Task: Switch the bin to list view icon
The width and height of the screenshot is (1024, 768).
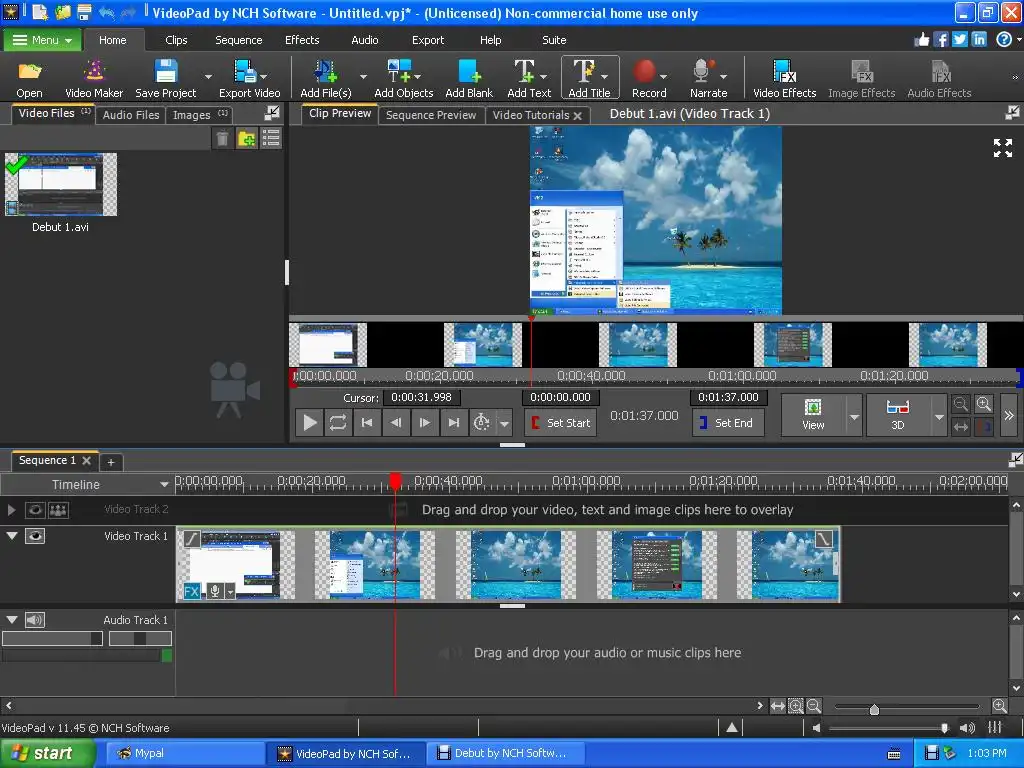Action: (x=270, y=138)
